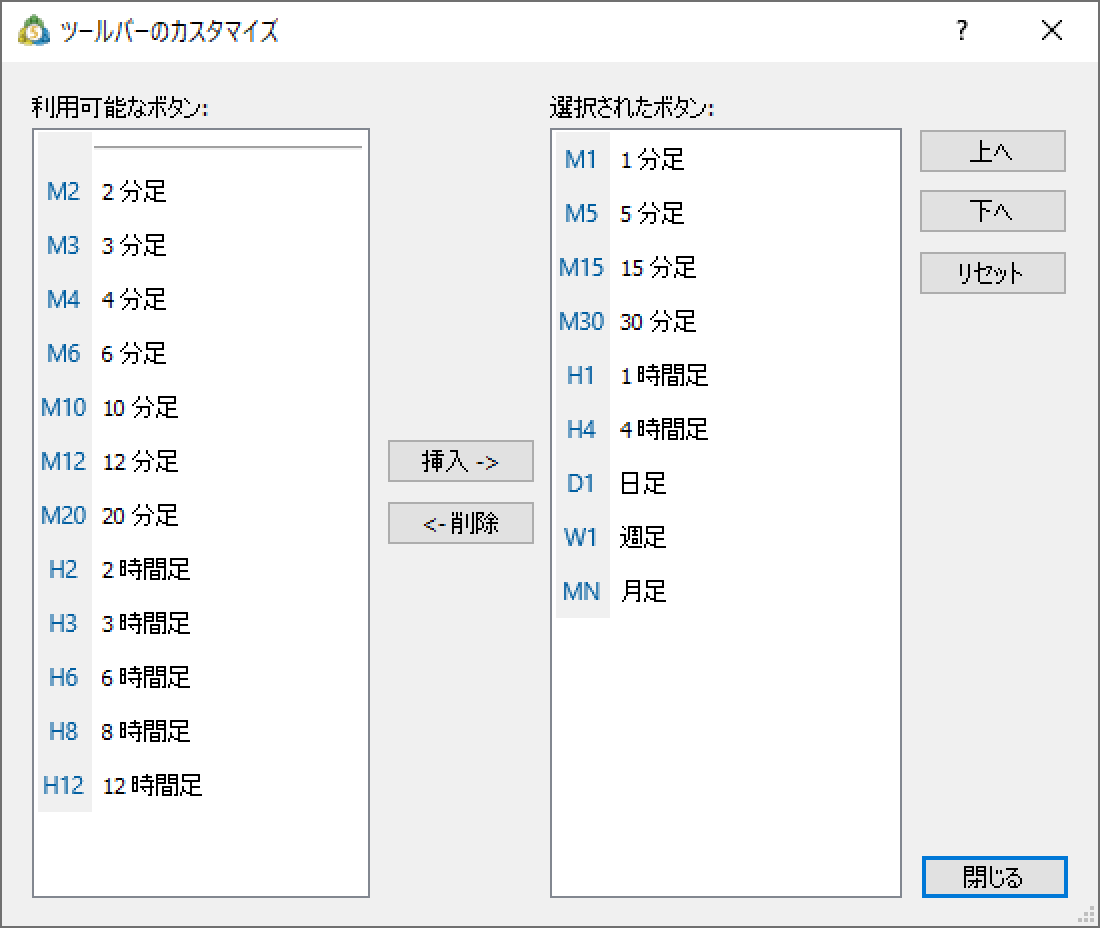Select the '30 分足' row text
Screen dimensions: 1100x928
click(658, 322)
